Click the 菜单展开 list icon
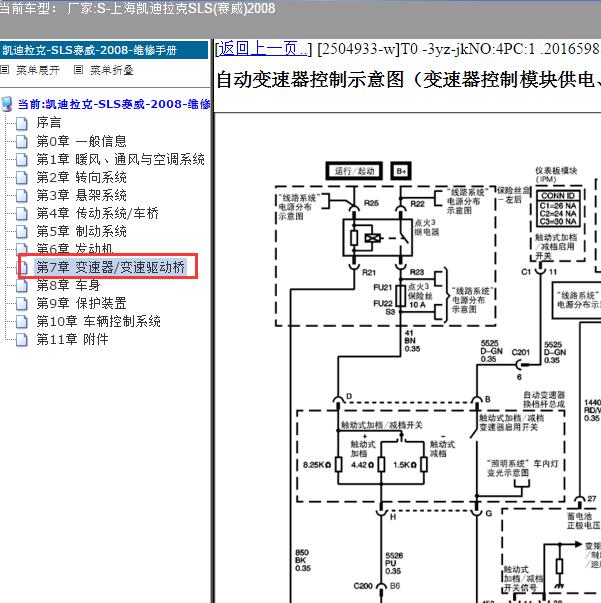Image resolution: width=601 pixels, height=603 pixels. (x=5, y=70)
